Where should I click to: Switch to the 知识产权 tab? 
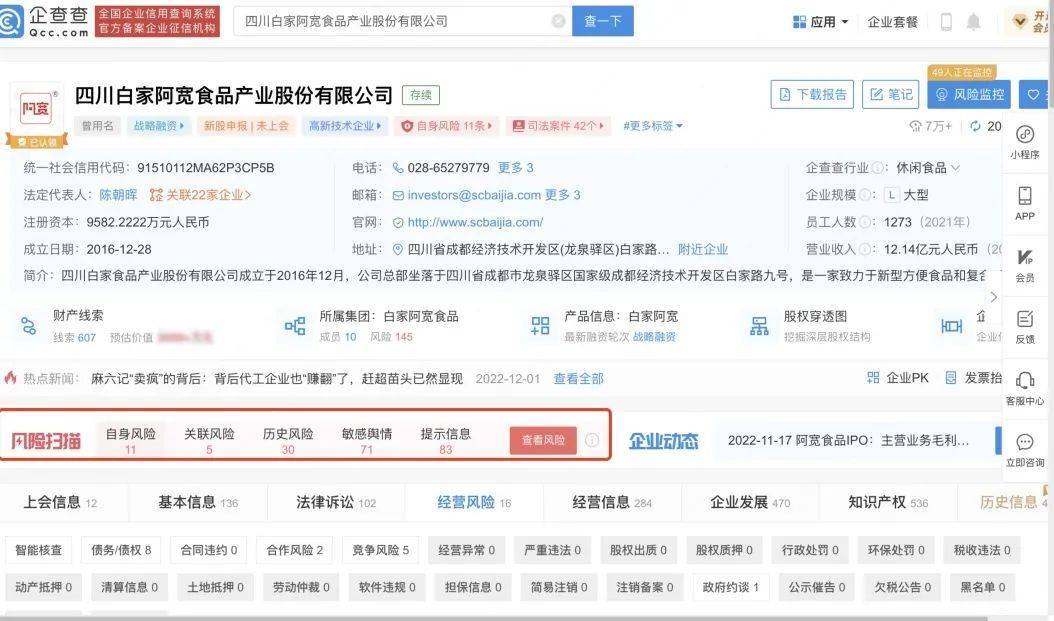coord(888,502)
